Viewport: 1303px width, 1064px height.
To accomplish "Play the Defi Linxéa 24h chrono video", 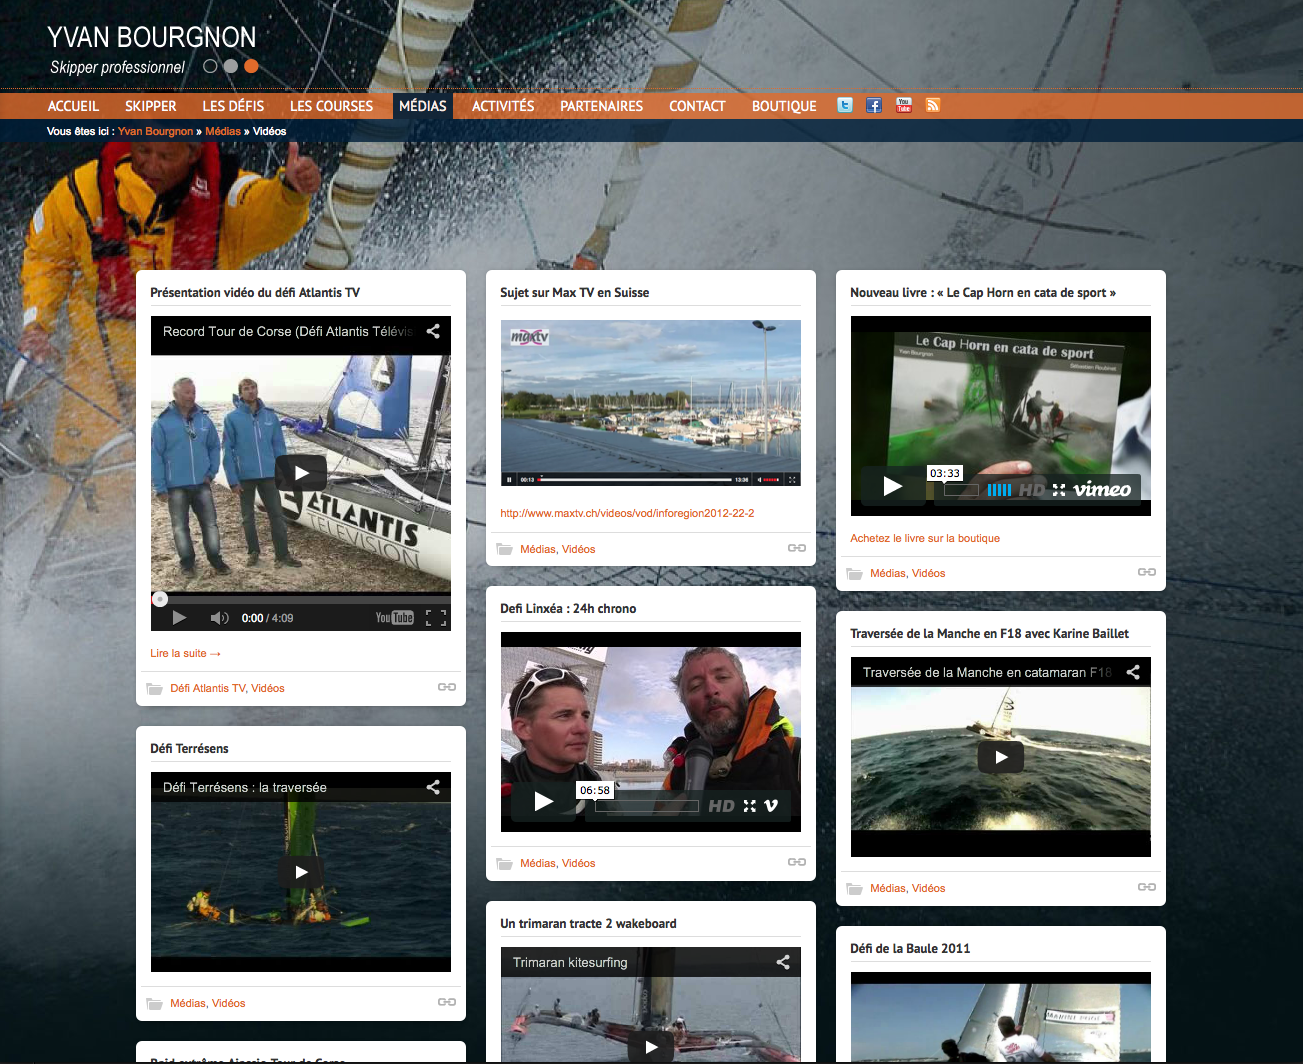I will tap(543, 801).
